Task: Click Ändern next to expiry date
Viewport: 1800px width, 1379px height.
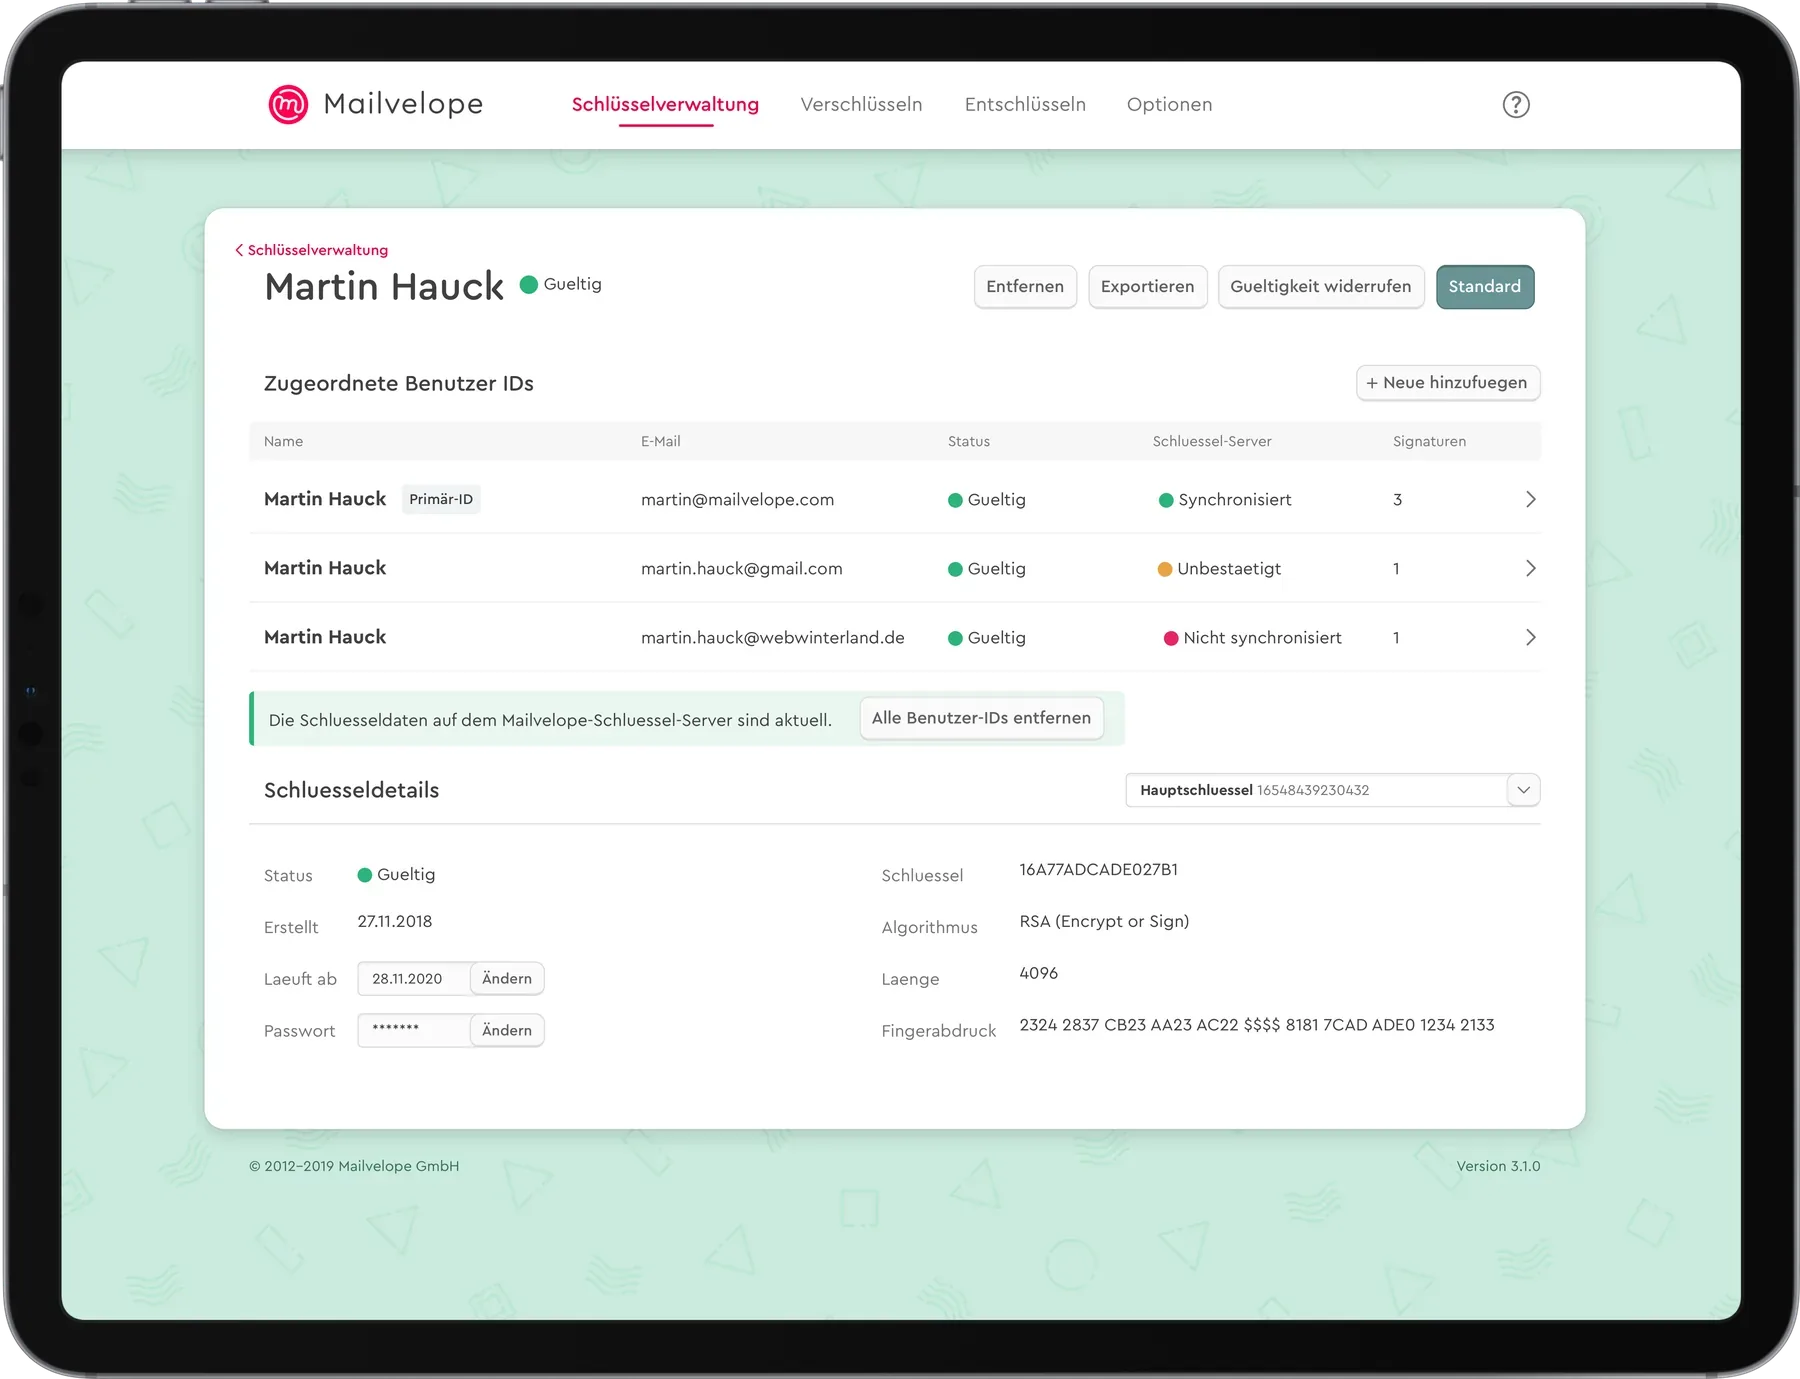Action: 507,979
